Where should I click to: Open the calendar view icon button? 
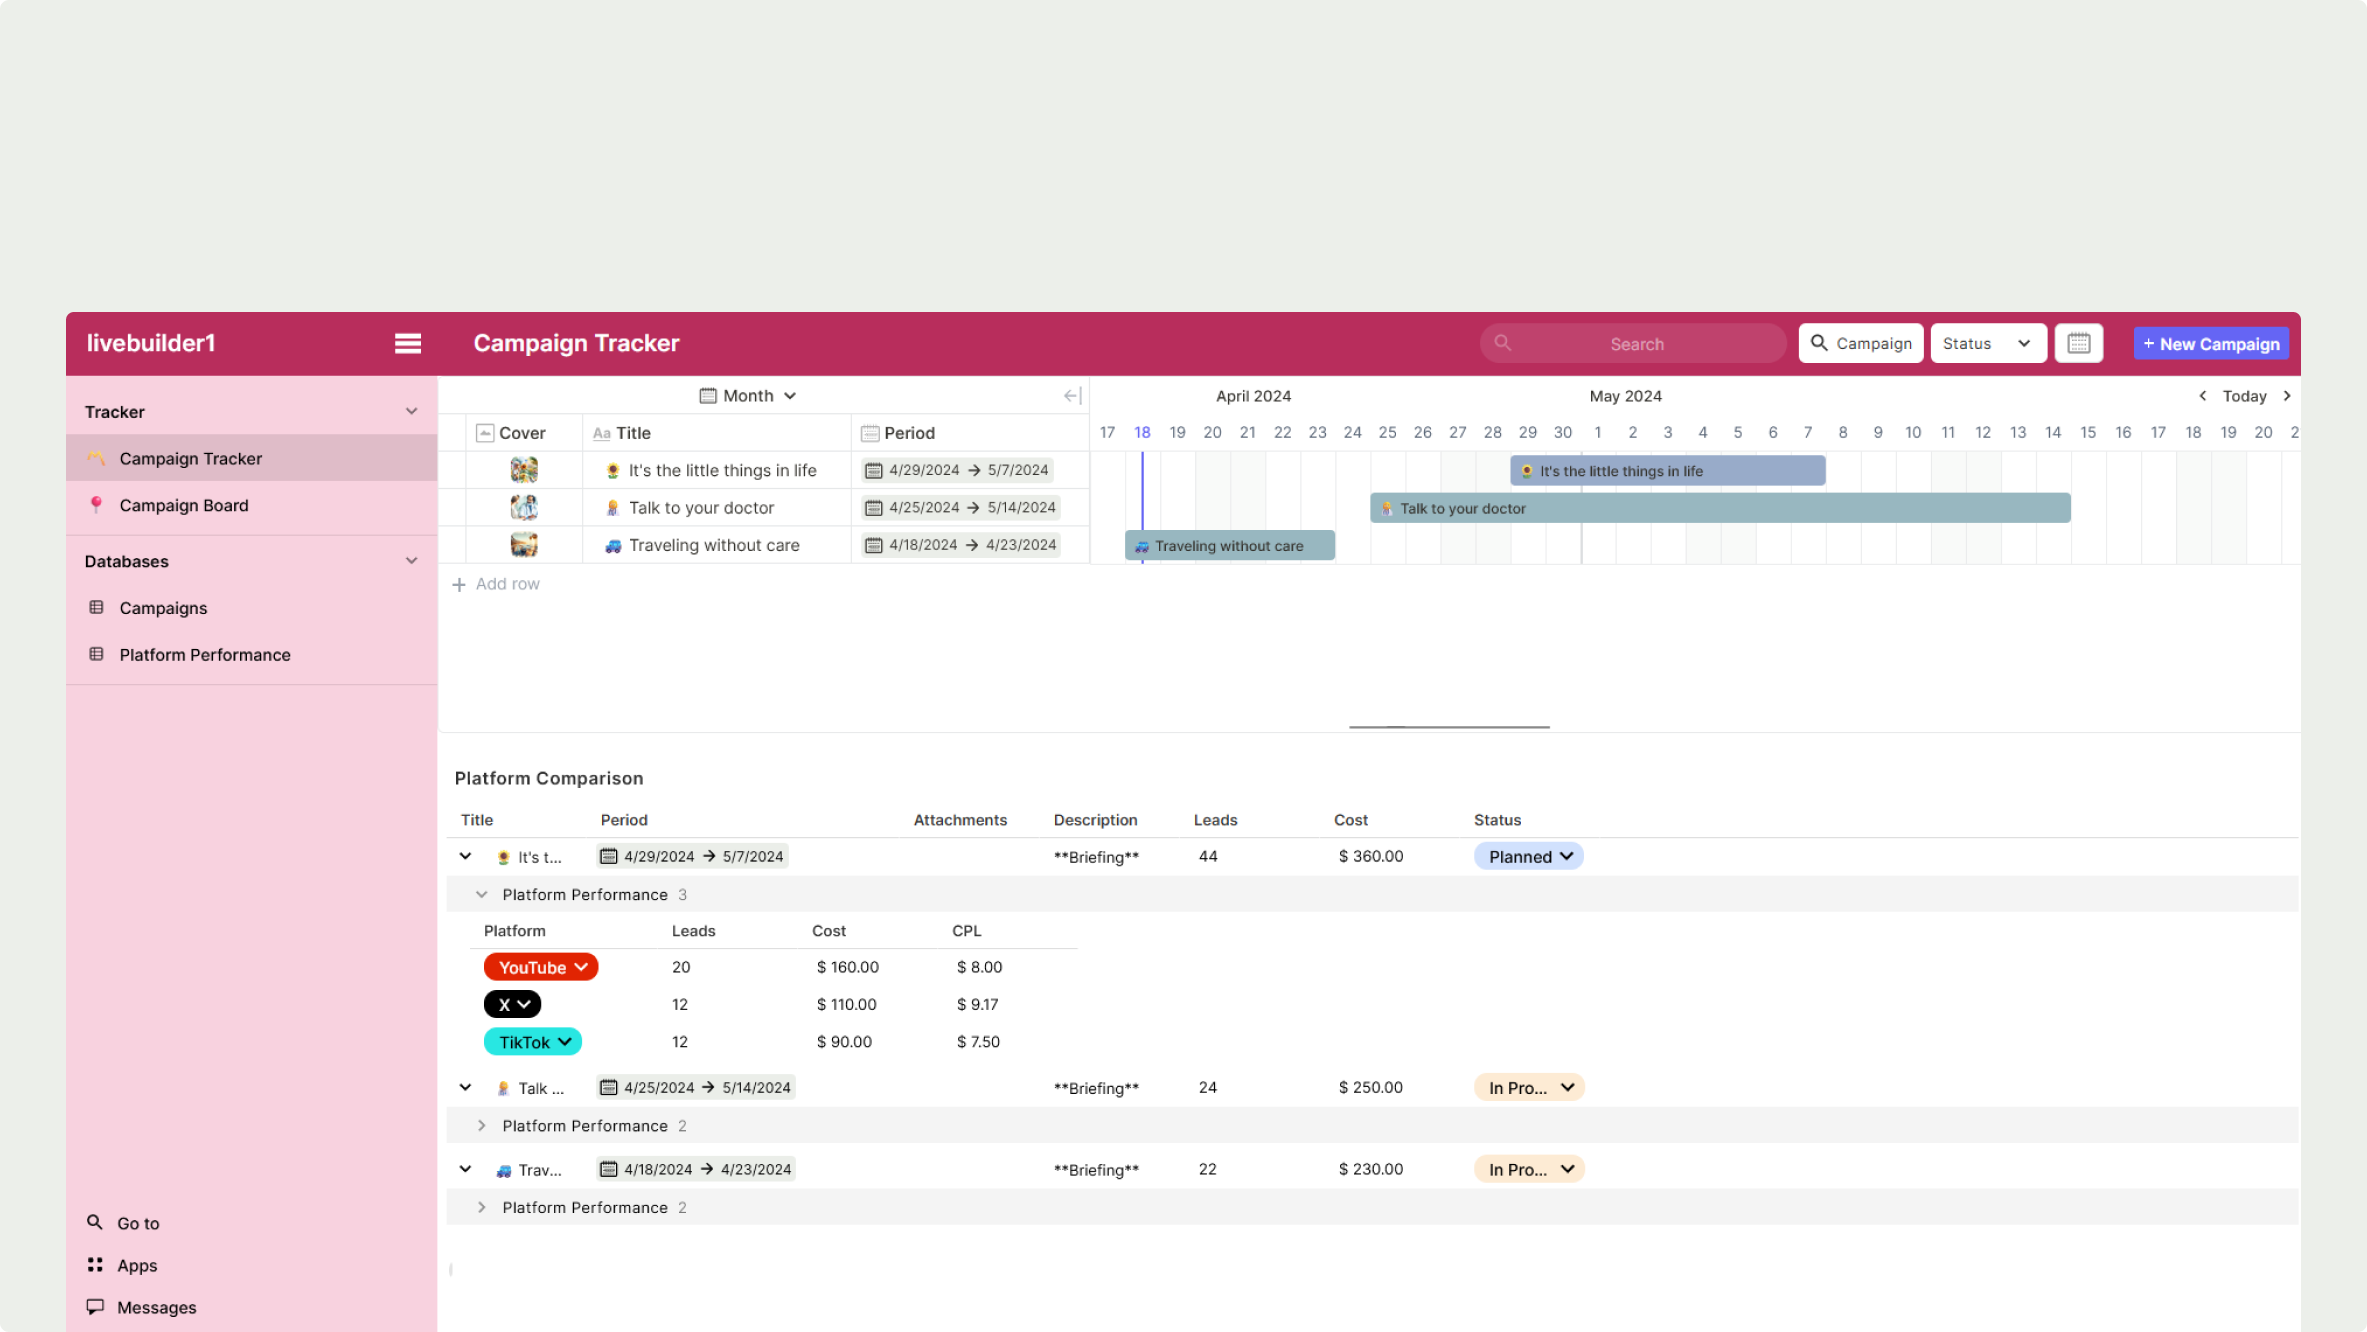pyautogui.click(x=2078, y=343)
